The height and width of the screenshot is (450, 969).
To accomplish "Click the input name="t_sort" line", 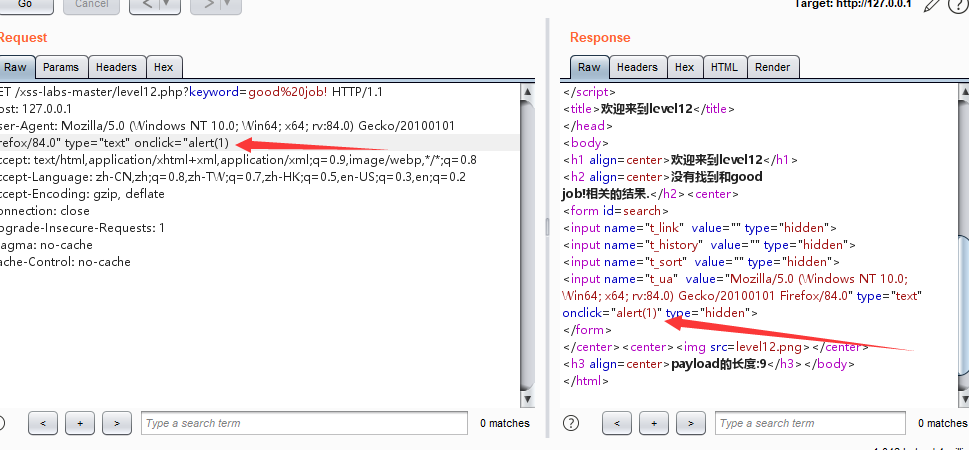I will click(701, 262).
